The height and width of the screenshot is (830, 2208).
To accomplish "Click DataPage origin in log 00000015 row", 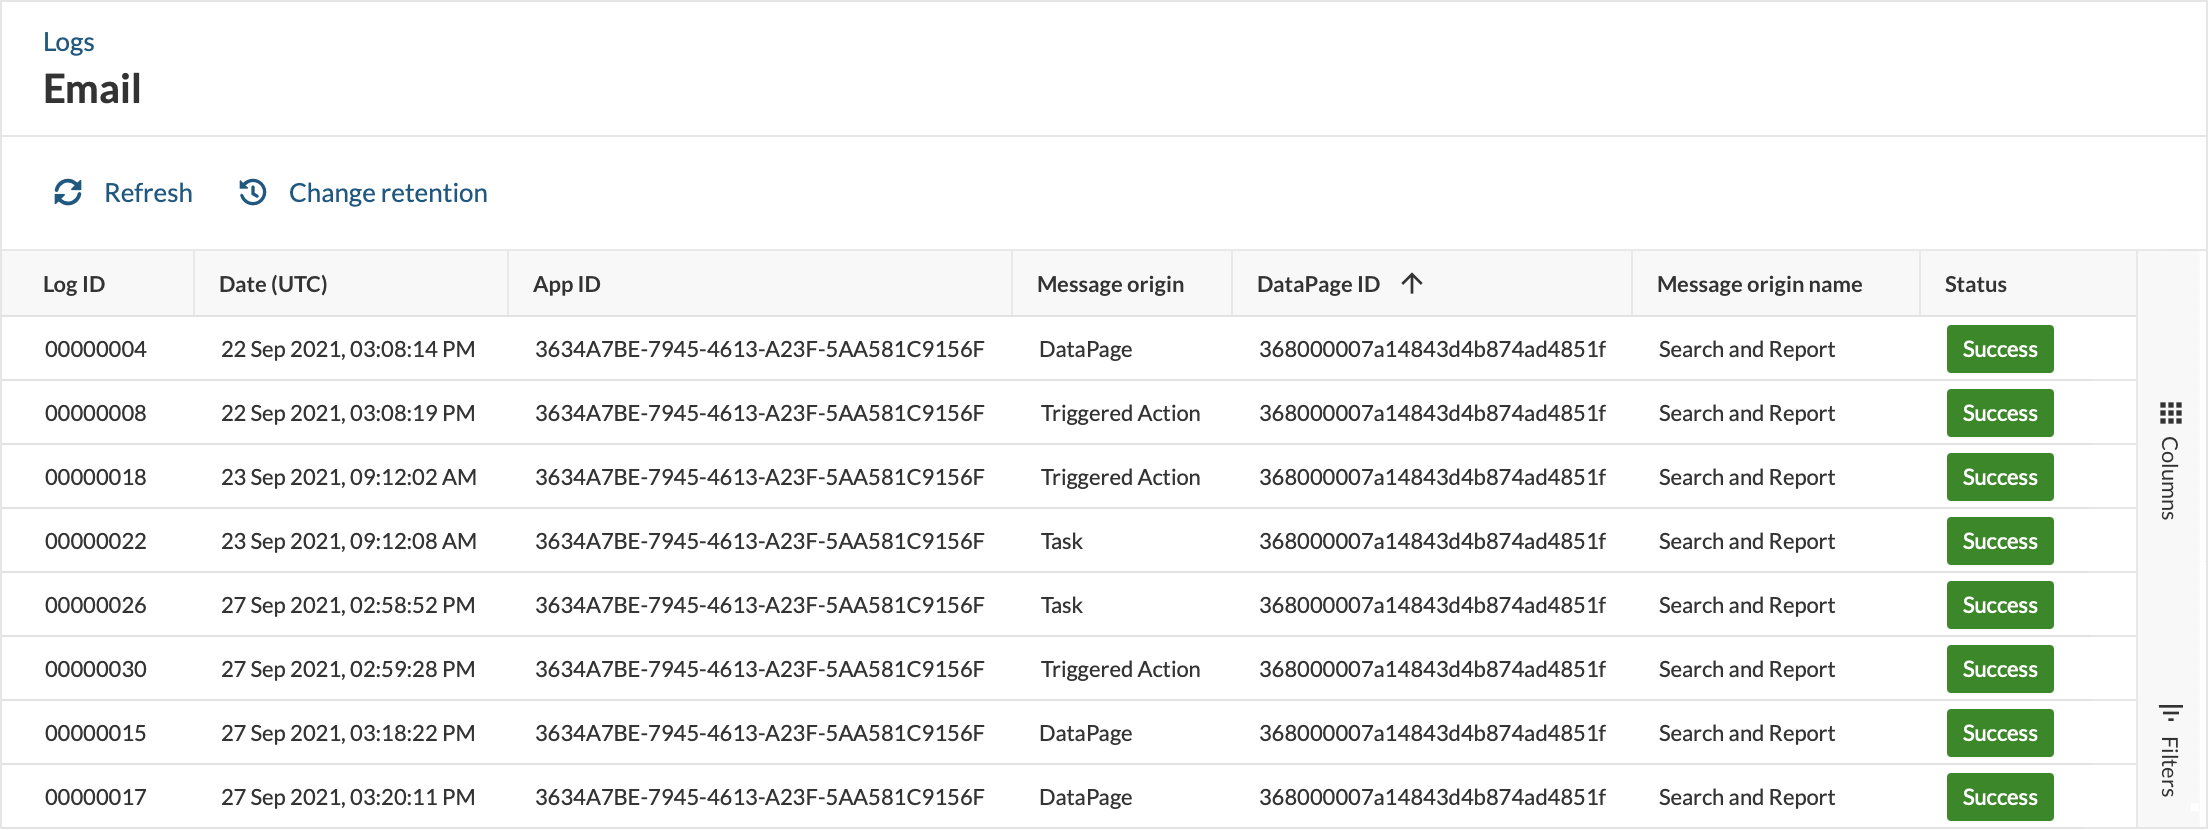I will click(x=1086, y=733).
